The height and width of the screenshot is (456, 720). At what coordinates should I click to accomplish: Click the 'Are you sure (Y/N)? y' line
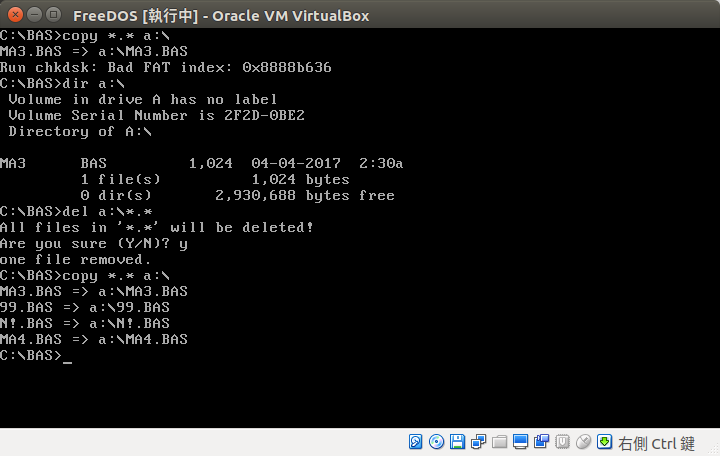tap(94, 243)
